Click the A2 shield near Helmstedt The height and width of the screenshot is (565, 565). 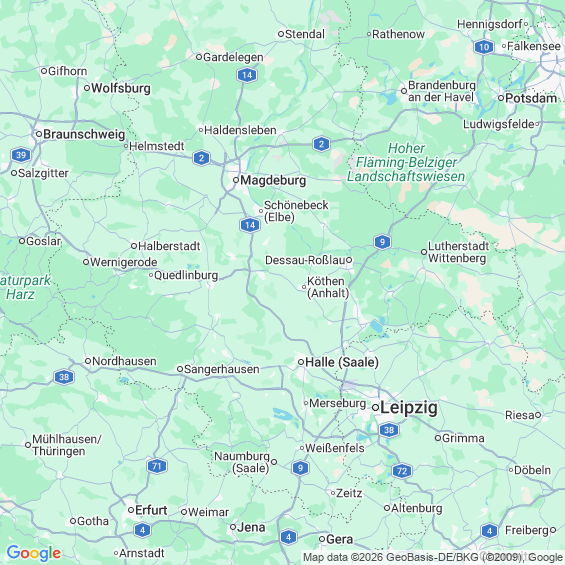(x=201, y=158)
